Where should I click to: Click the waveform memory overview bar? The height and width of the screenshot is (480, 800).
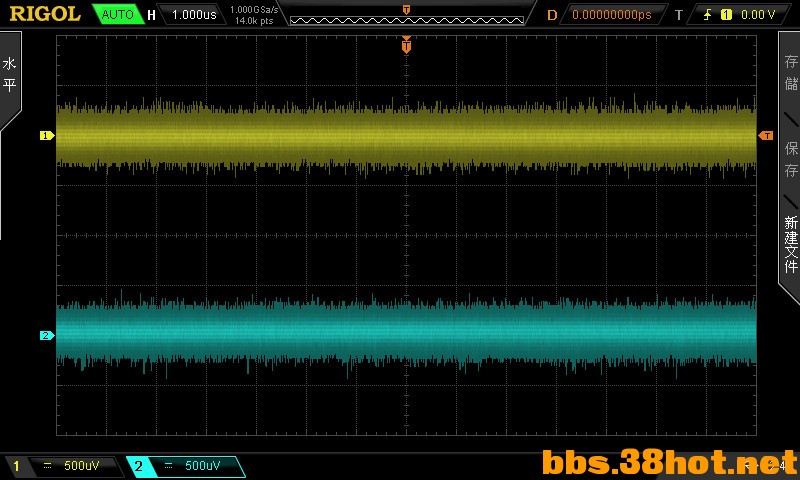[x=407, y=20]
